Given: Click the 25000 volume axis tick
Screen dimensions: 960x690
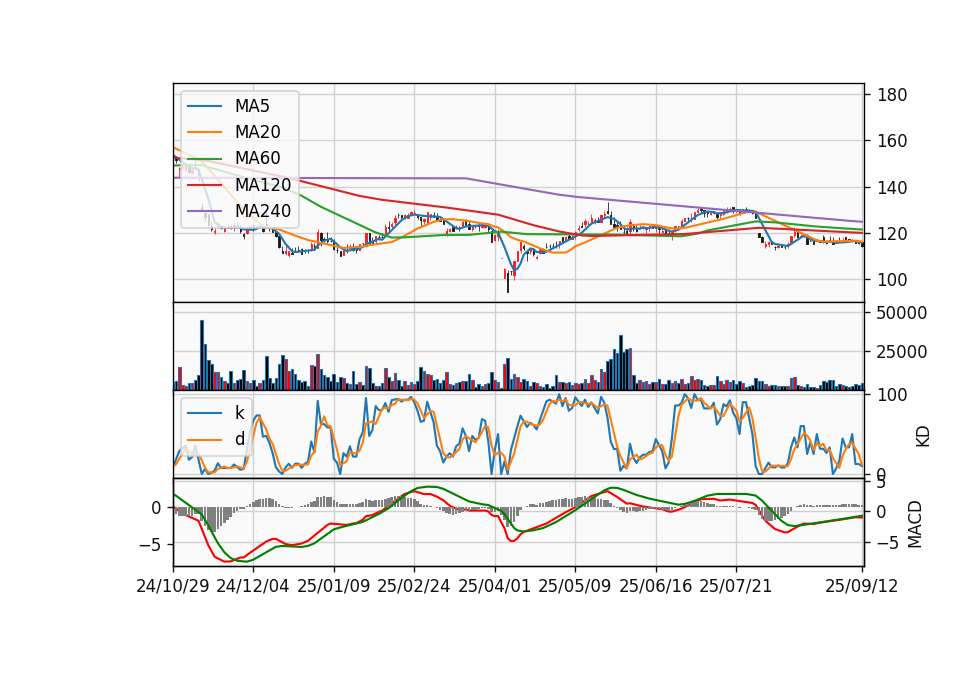Looking at the screenshot, I should tap(902, 352).
